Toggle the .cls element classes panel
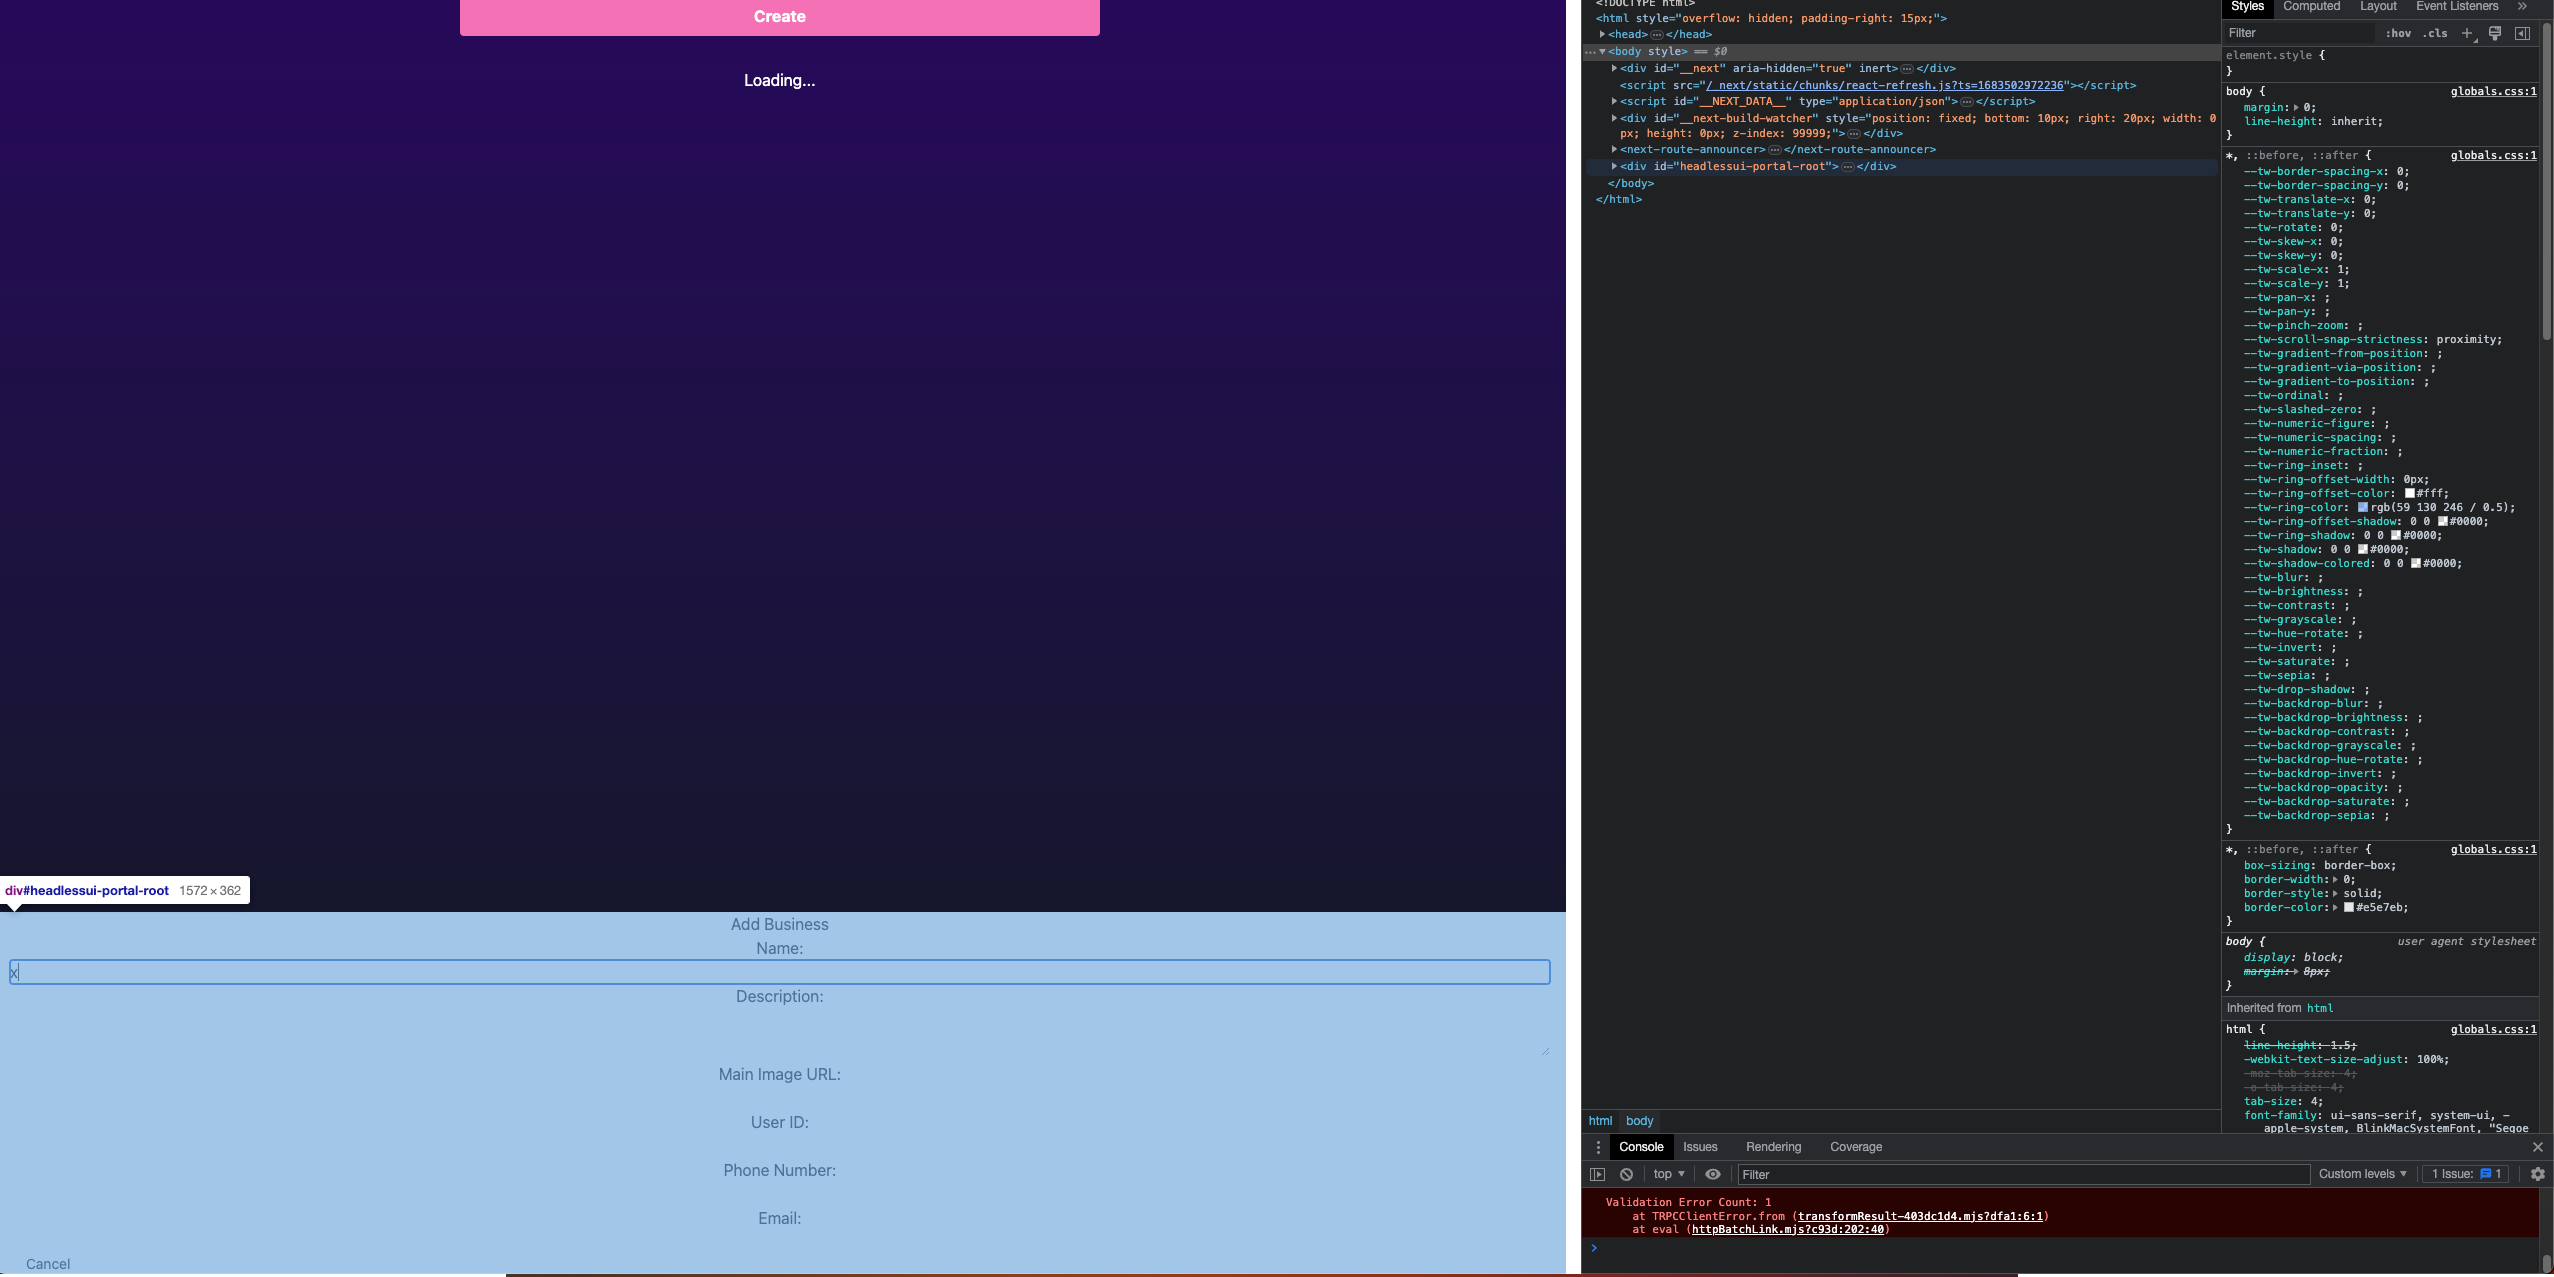Viewport: 2554px width, 1277px height. 2435,33
